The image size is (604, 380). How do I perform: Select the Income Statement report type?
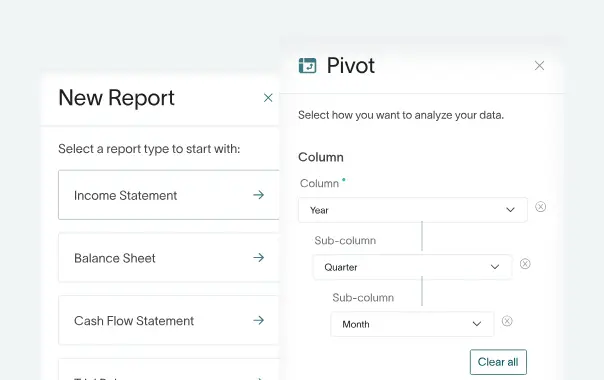tap(169, 195)
